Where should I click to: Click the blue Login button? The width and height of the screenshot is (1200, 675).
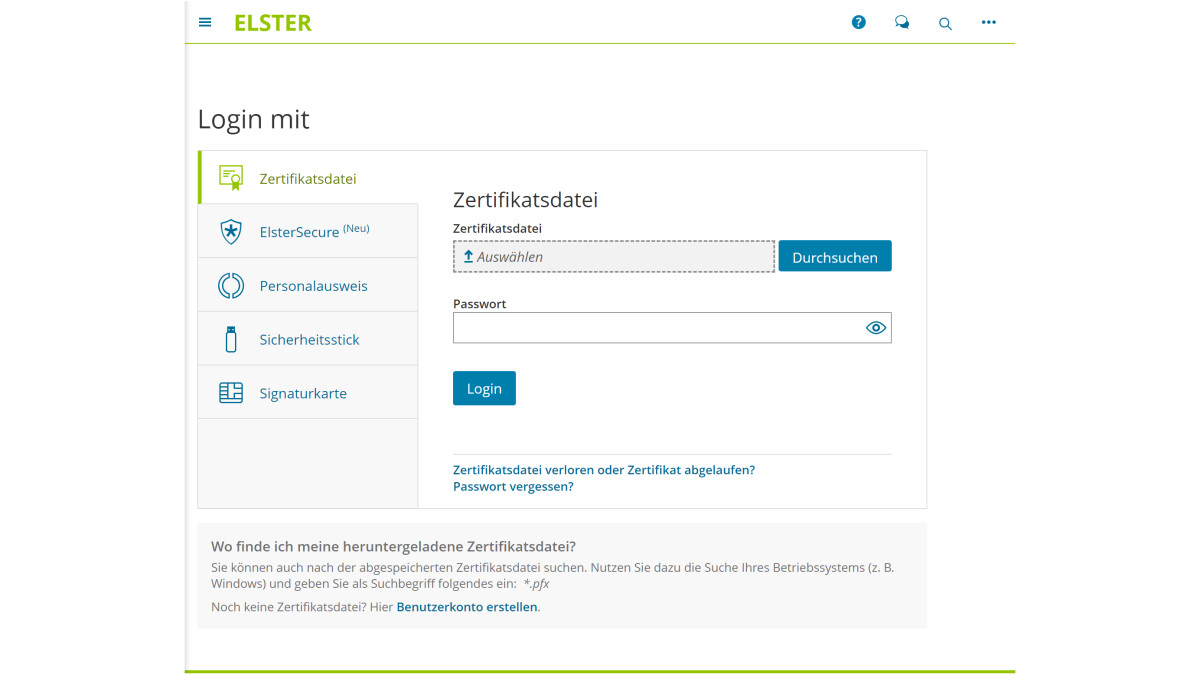click(x=484, y=388)
